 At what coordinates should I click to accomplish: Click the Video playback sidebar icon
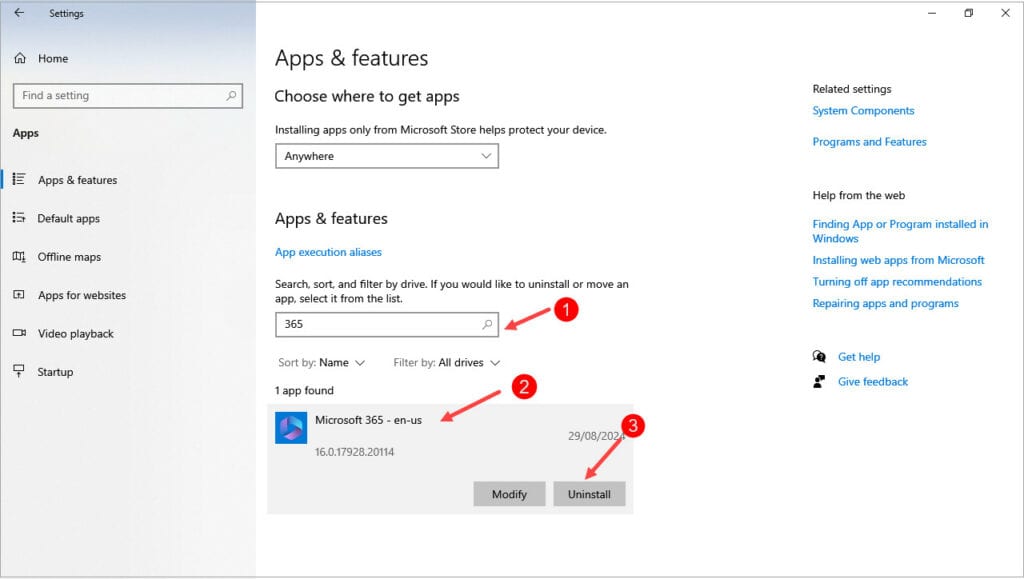pos(19,333)
